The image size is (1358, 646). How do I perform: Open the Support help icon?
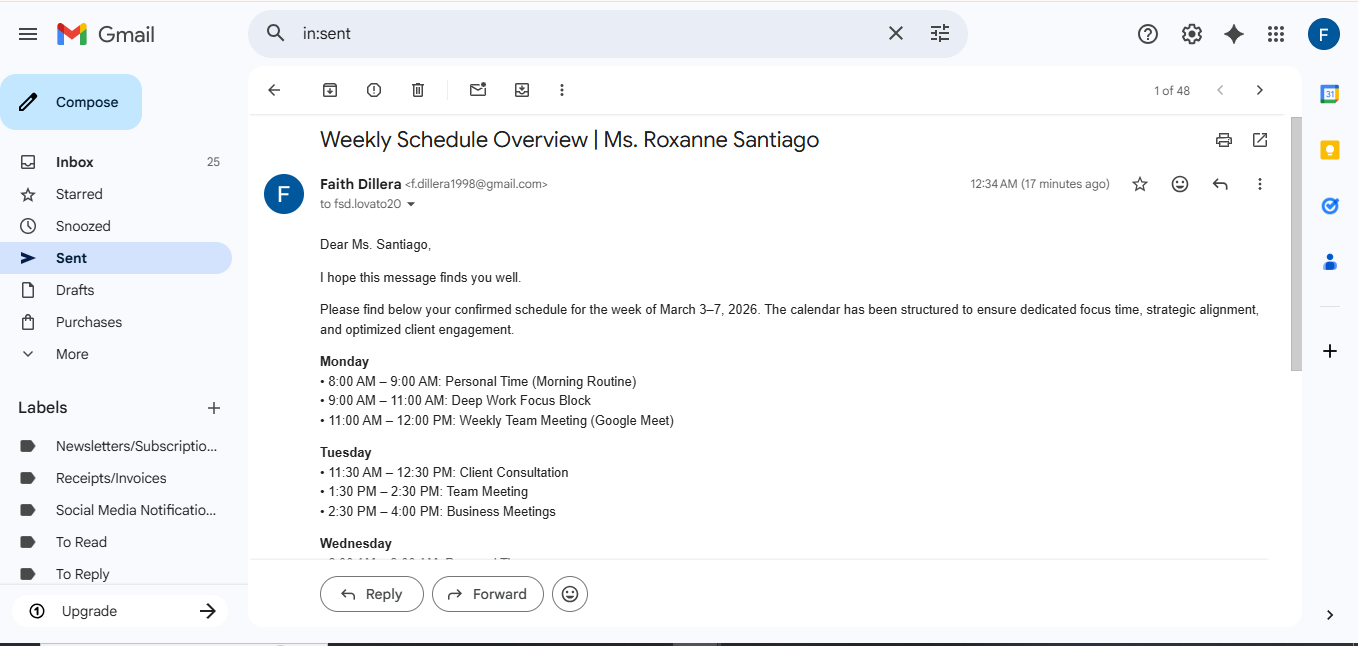1148,34
